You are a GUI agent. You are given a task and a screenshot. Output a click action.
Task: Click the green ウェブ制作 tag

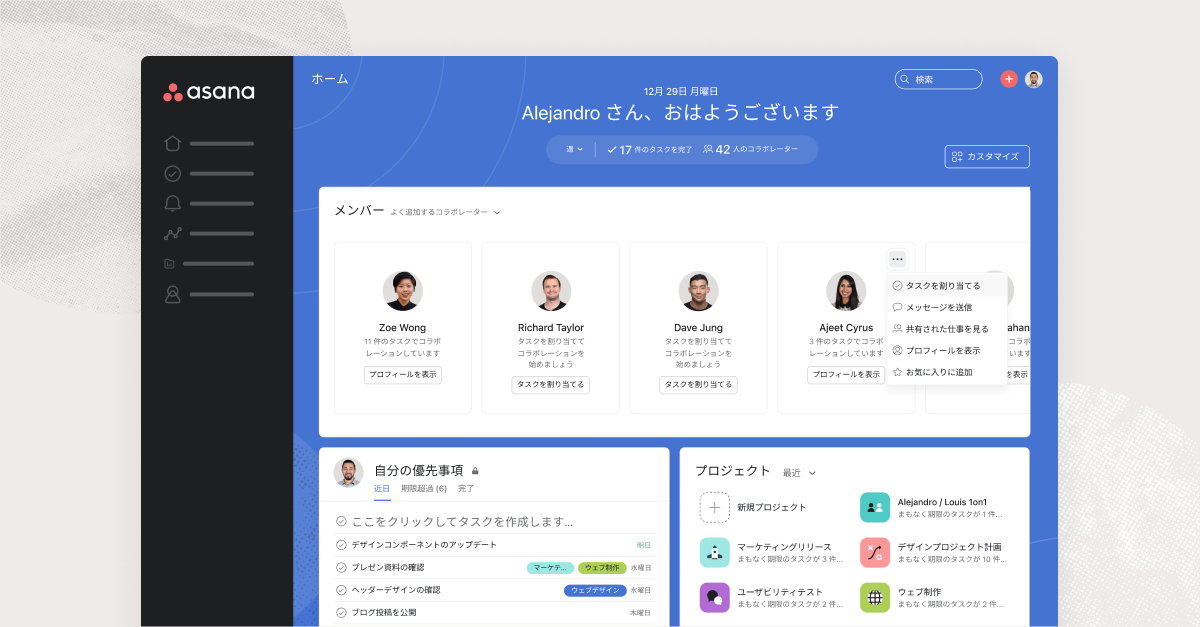tap(602, 568)
